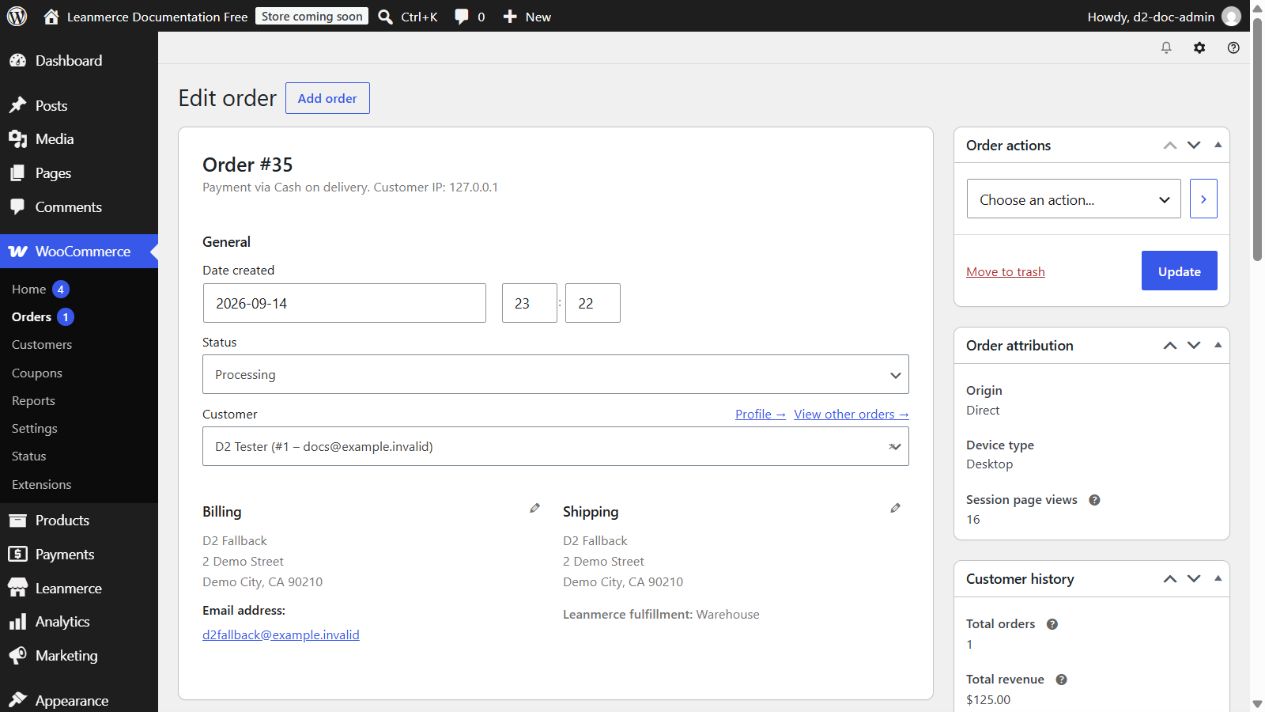1265x712 pixels.
Task: Click the blue Update button
Action: [x=1179, y=271]
